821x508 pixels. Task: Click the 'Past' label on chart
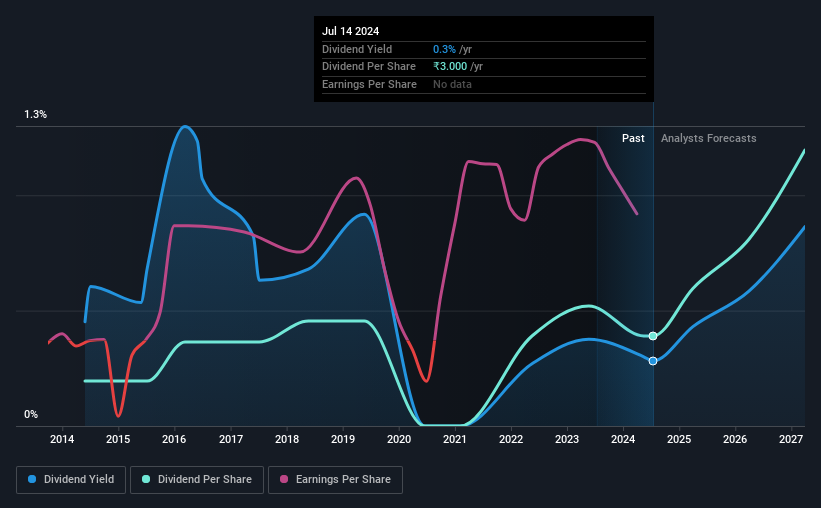(633, 138)
